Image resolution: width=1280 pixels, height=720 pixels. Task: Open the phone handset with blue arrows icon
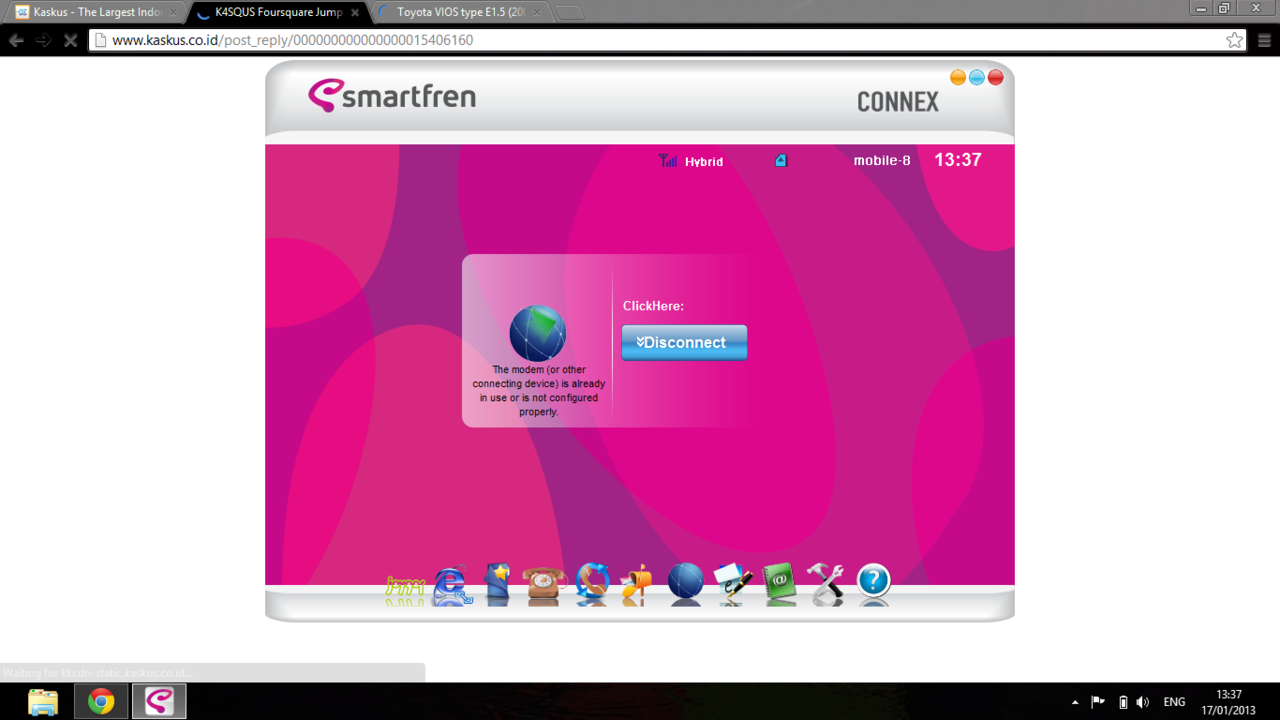coord(592,582)
